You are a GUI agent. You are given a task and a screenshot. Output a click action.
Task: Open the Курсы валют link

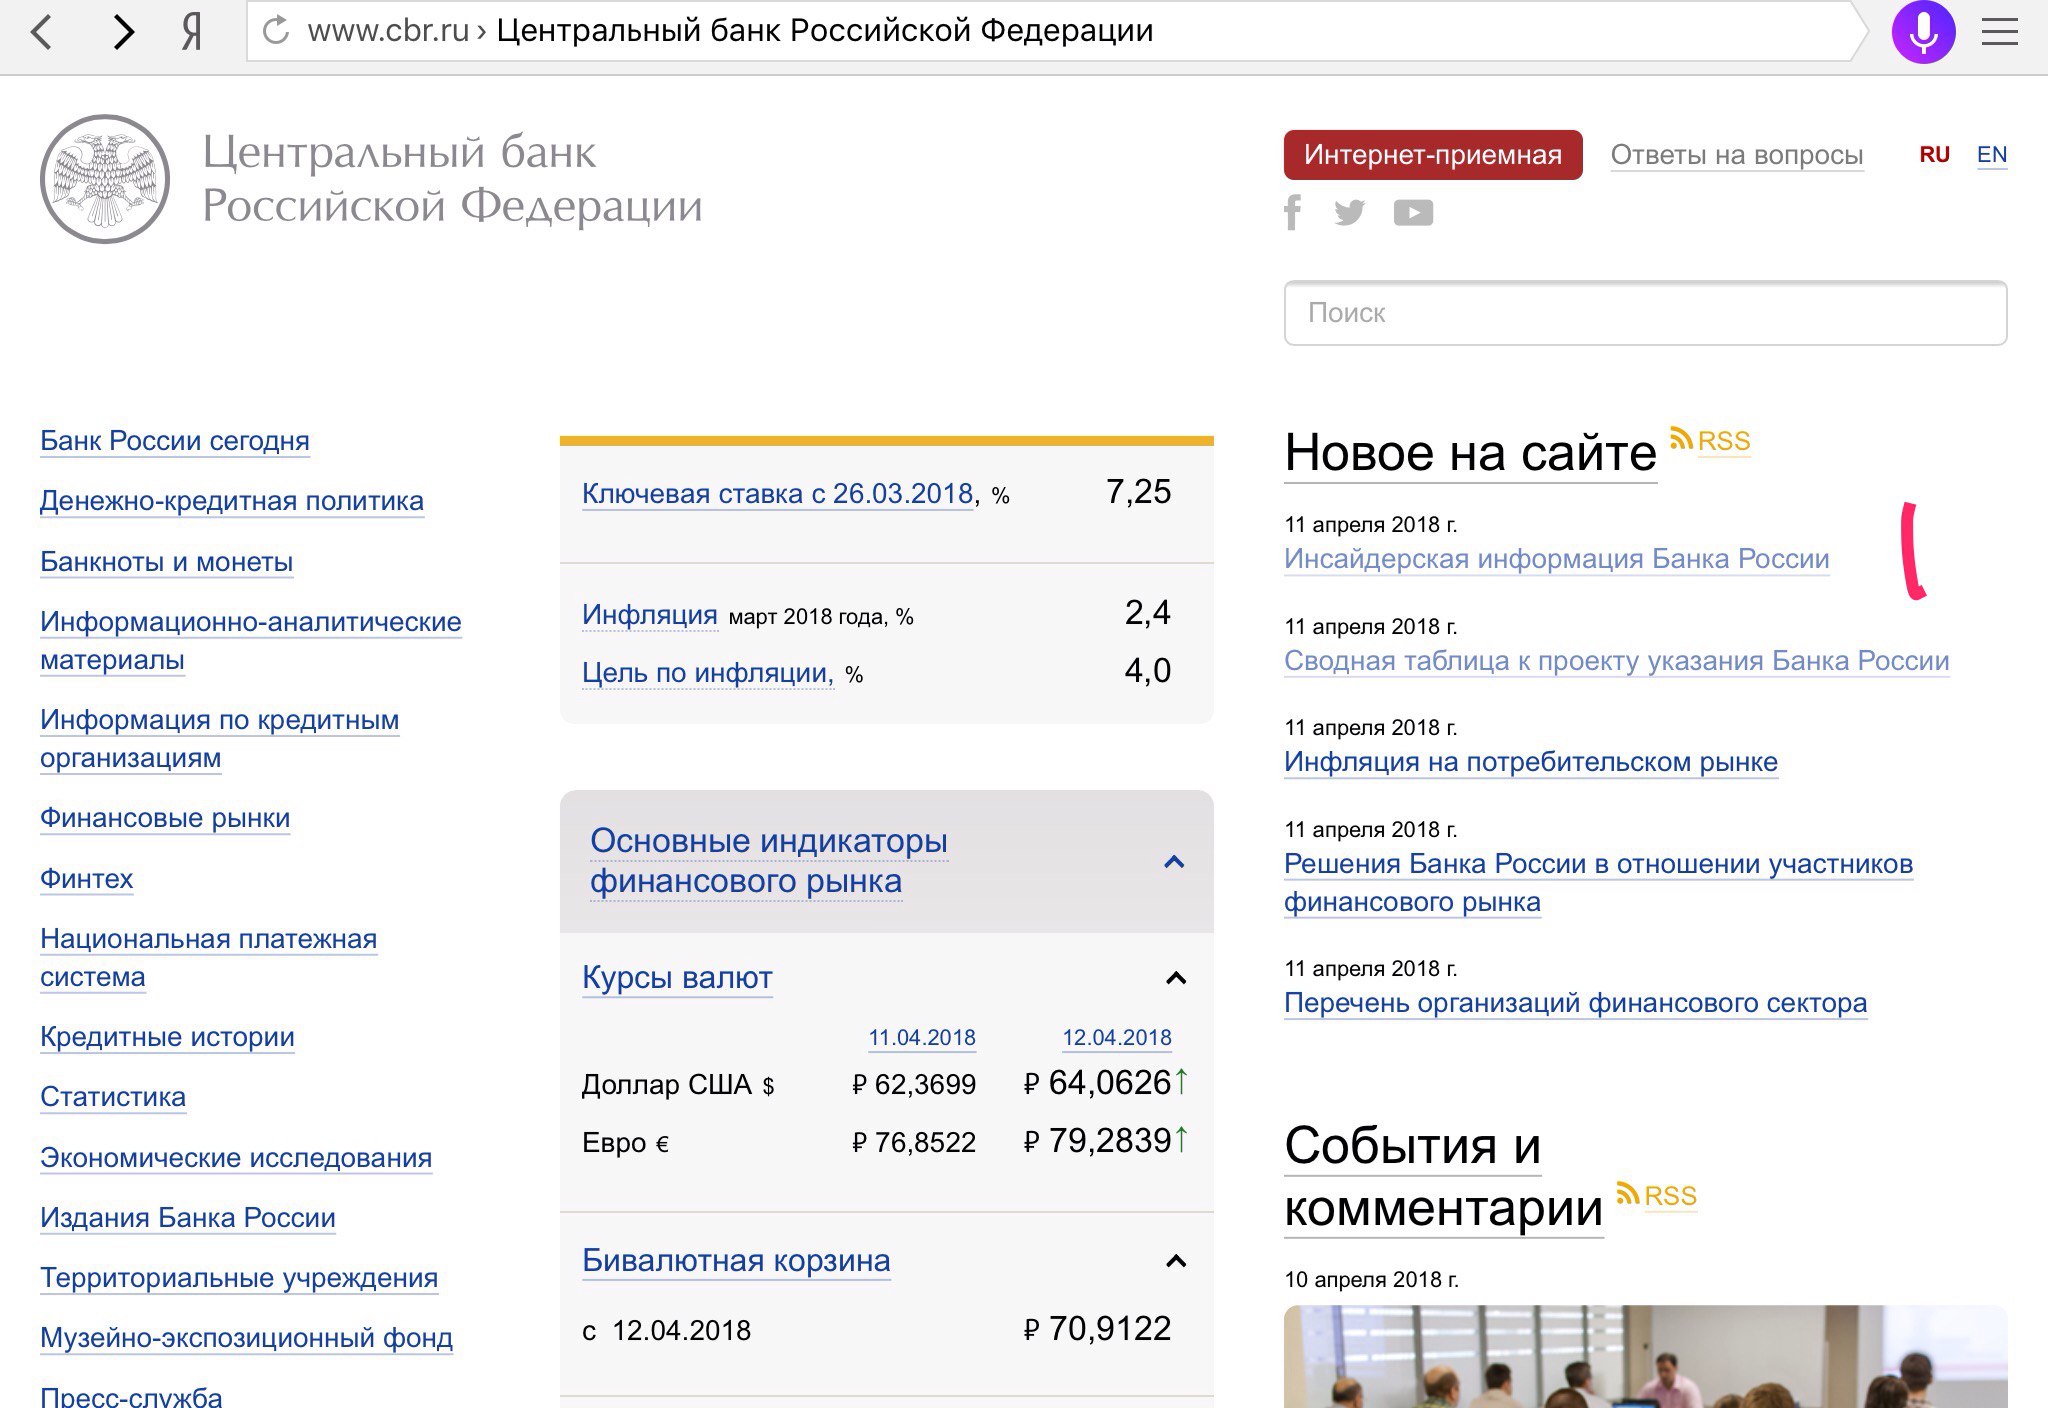click(x=677, y=978)
